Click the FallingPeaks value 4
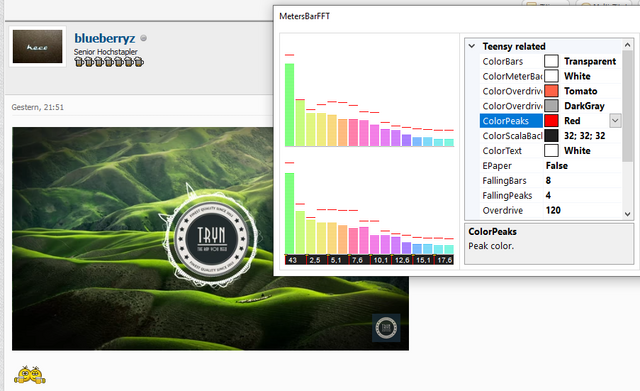This screenshot has width=640, height=391. 548,196
